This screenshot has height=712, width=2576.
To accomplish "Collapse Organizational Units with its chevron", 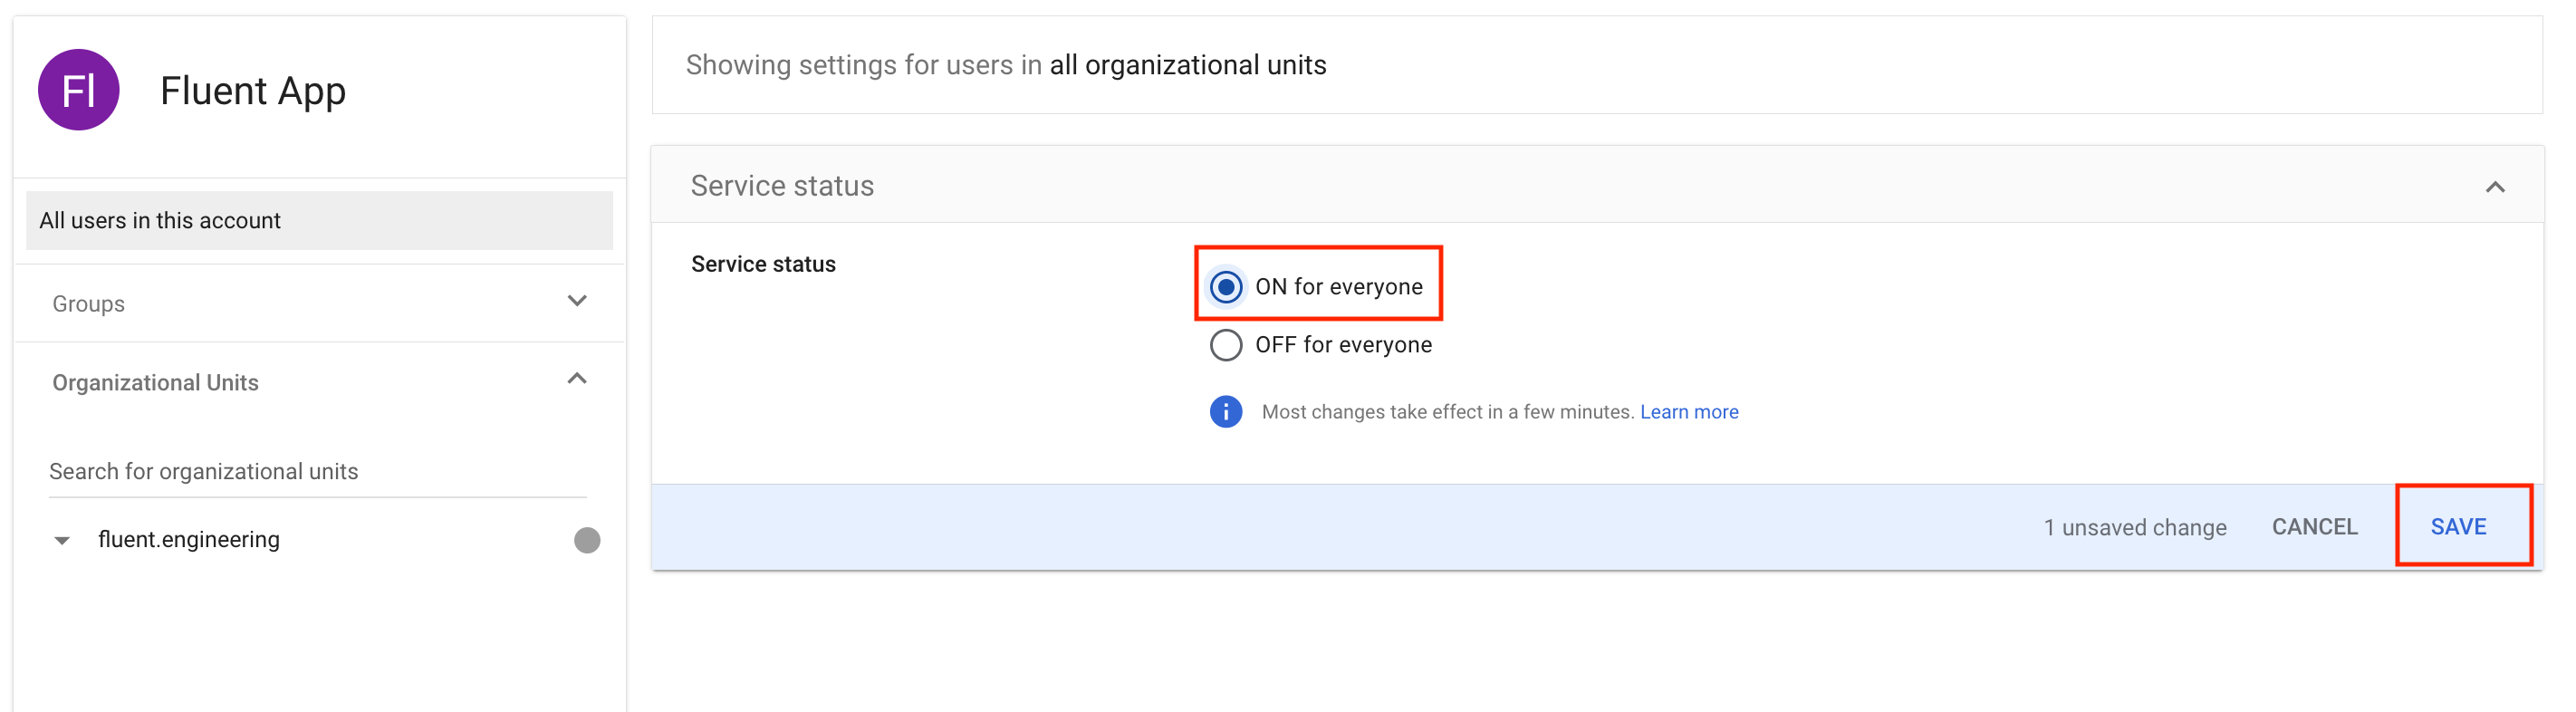I will (x=577, y=379).
